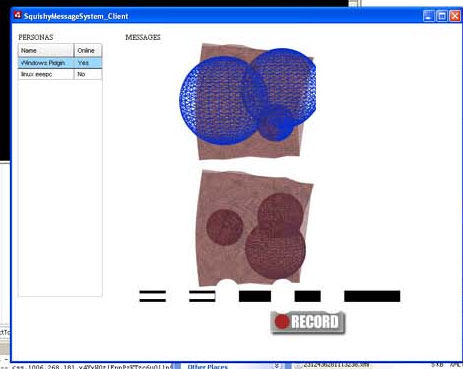Click the largest dark red circle in lower message

tap(275, 252)
